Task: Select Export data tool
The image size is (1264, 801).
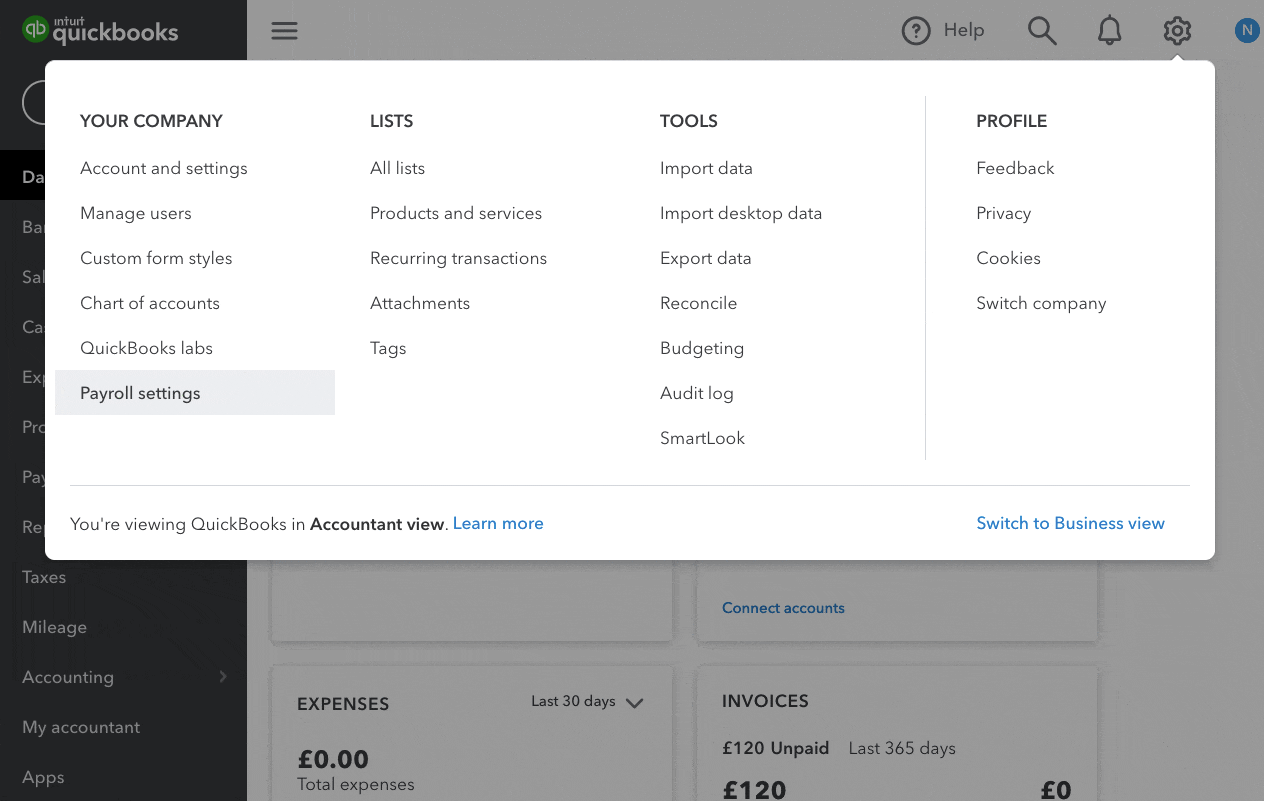Action: pos(706,258)
